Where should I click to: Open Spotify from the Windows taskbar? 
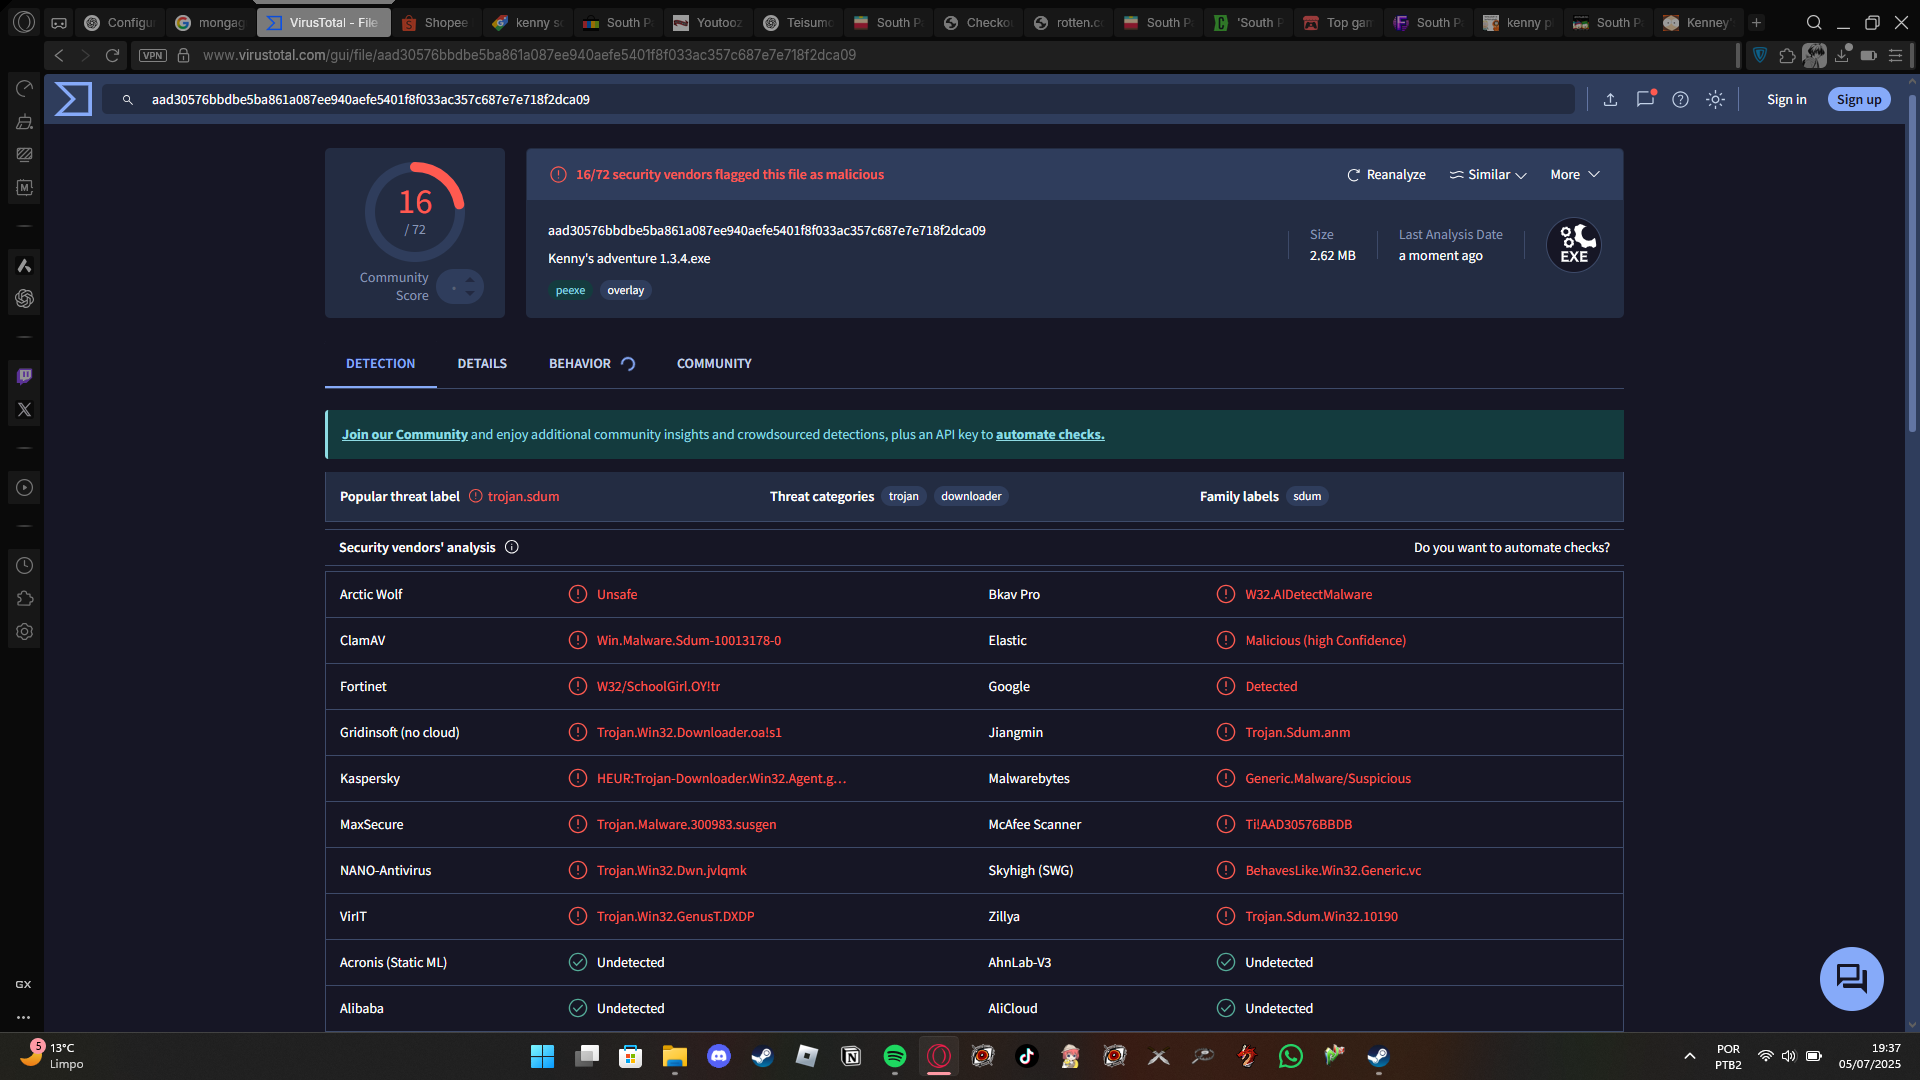tap(895, 1056)
